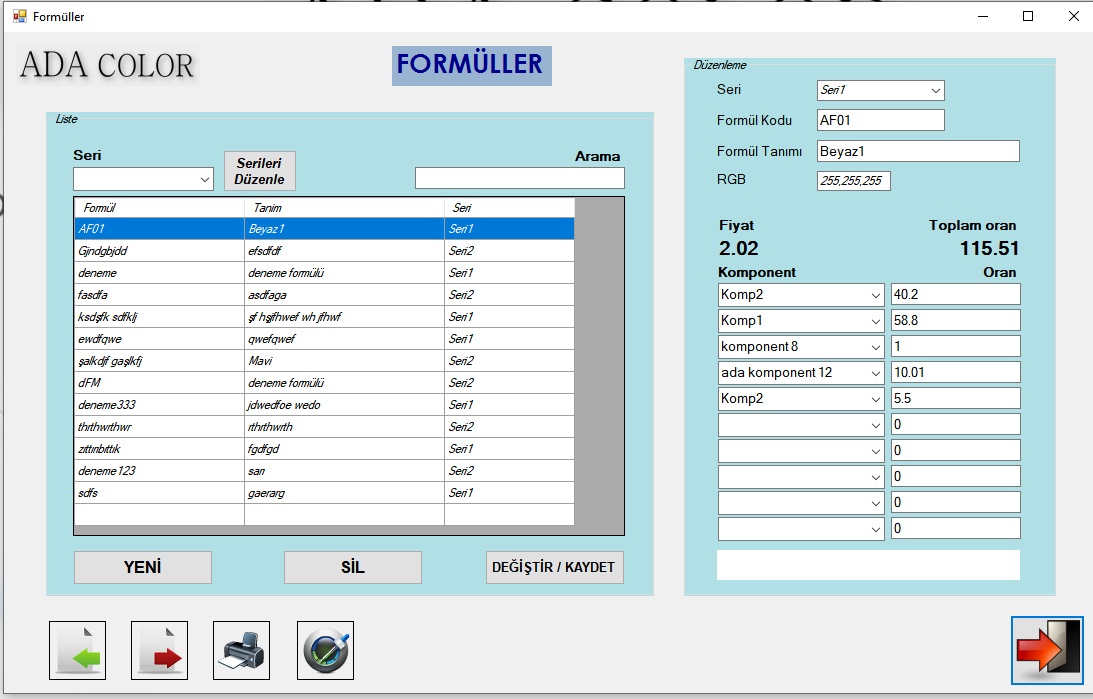Screen dimensions: 1093x699
Task: Click the Formüller window title icon
Action: click(x=19, y=16)
